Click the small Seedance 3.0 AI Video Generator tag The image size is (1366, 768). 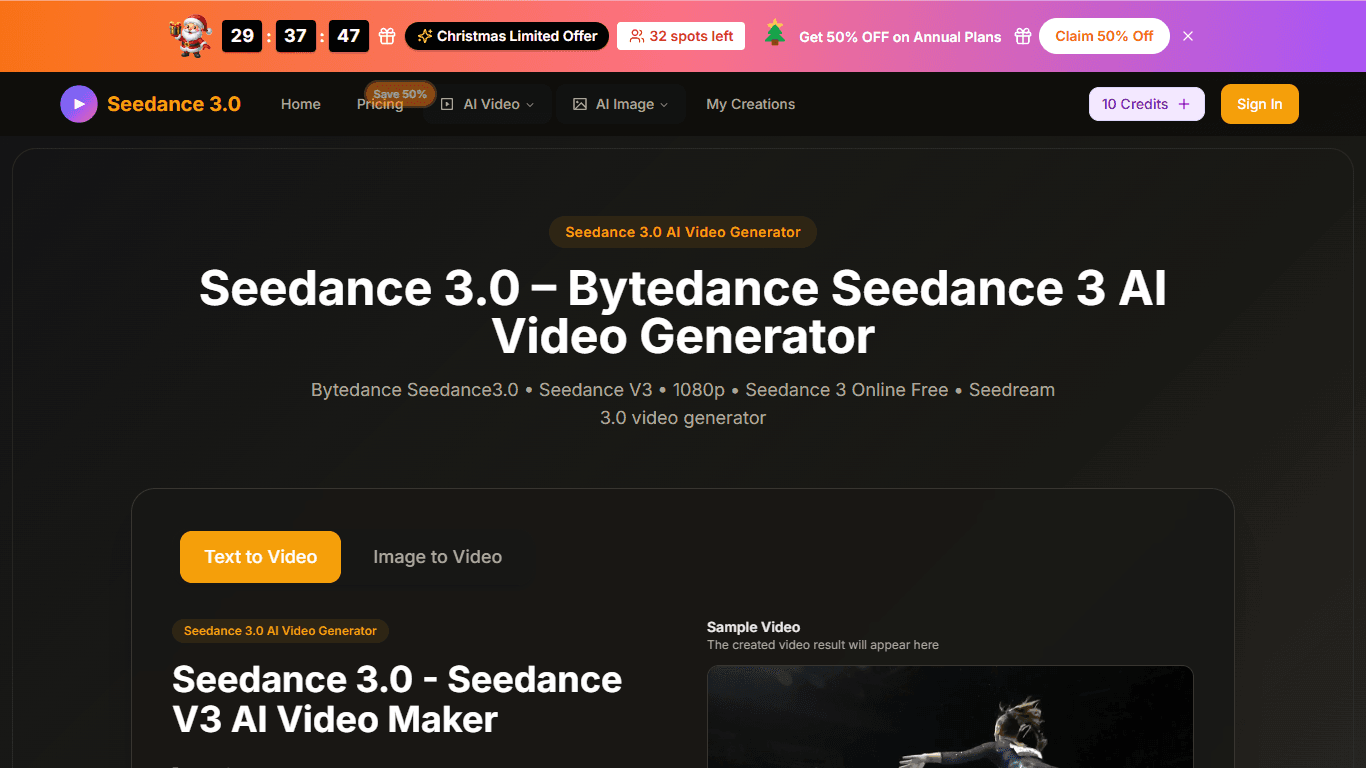(280, 631)
